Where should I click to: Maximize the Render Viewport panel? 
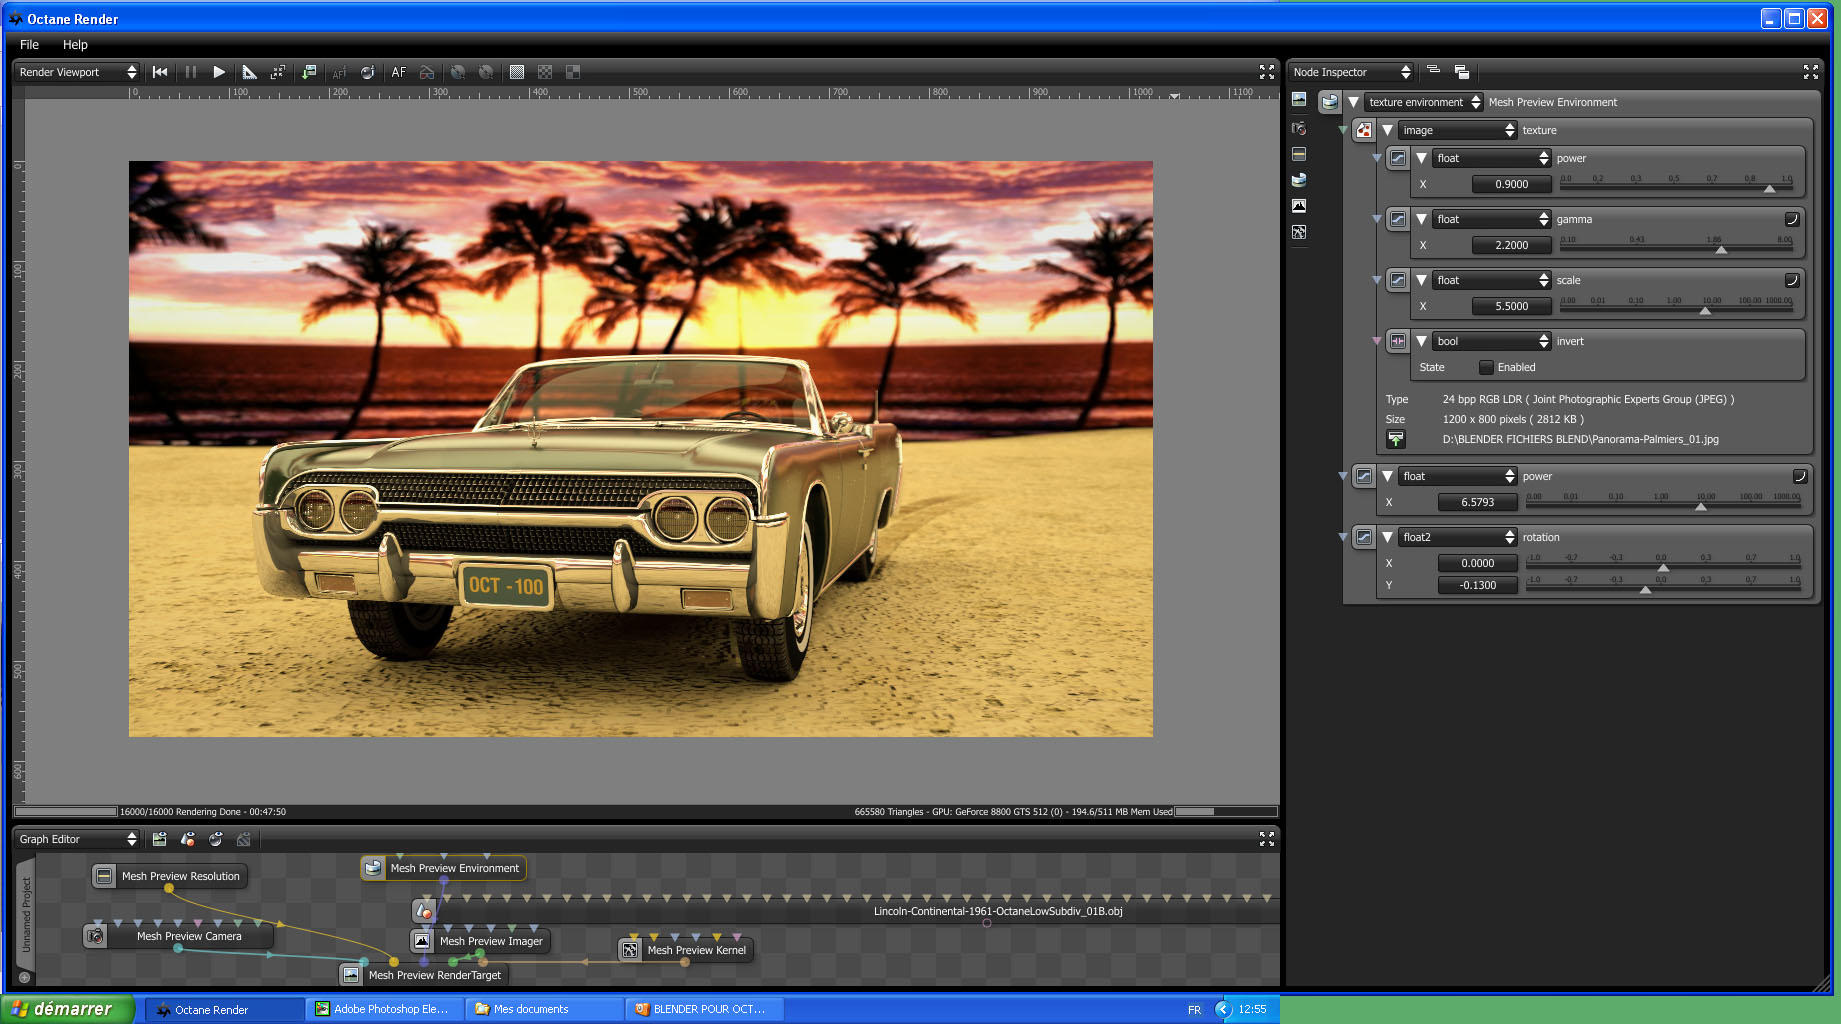pyautogui.click(x=1267, y=72)
